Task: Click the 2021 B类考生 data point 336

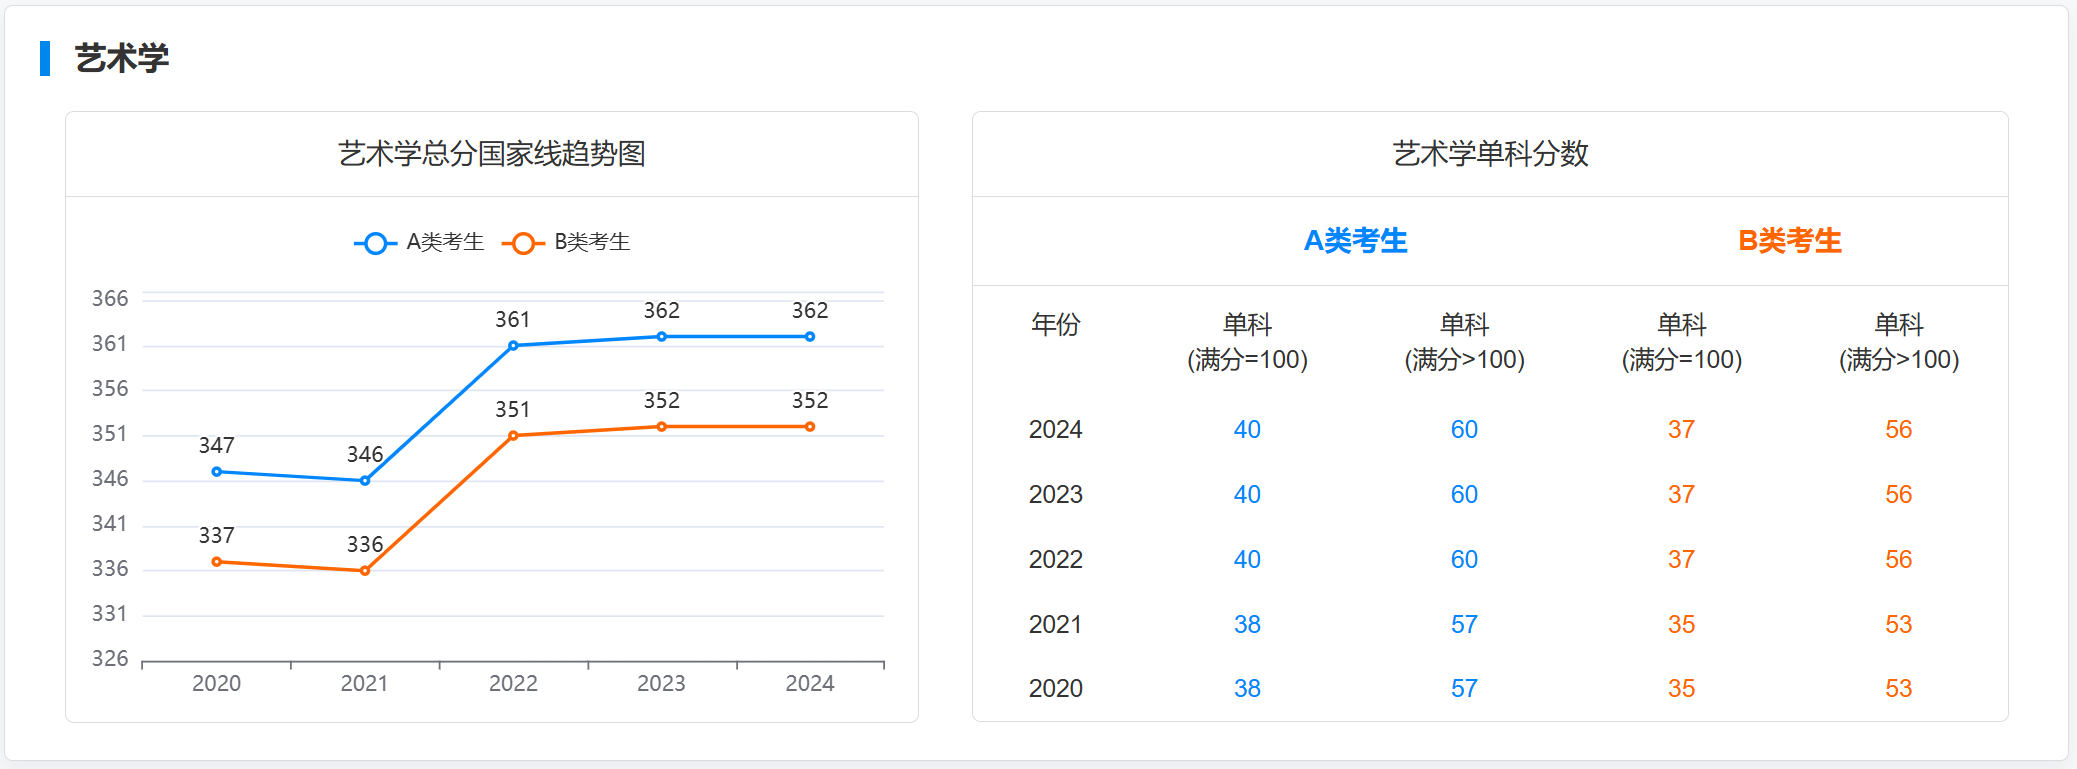Action: pos(365,571)
